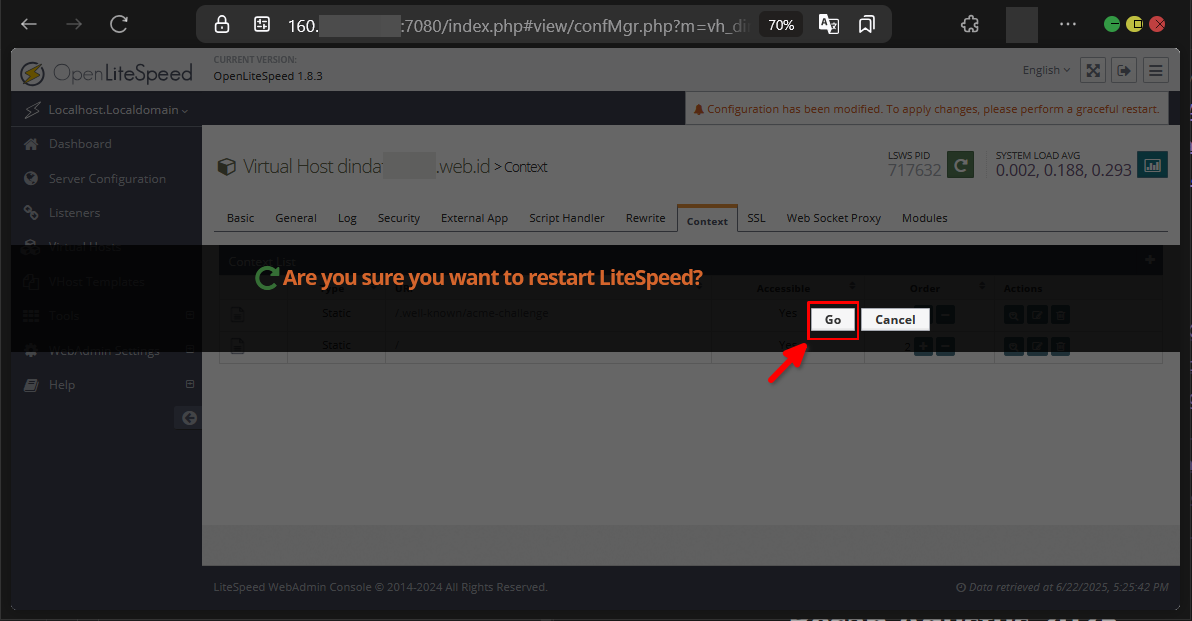The width and height of the screenshot is (1192, 621).
Task: Open the English language dropdown
Action: [1046, 70]
